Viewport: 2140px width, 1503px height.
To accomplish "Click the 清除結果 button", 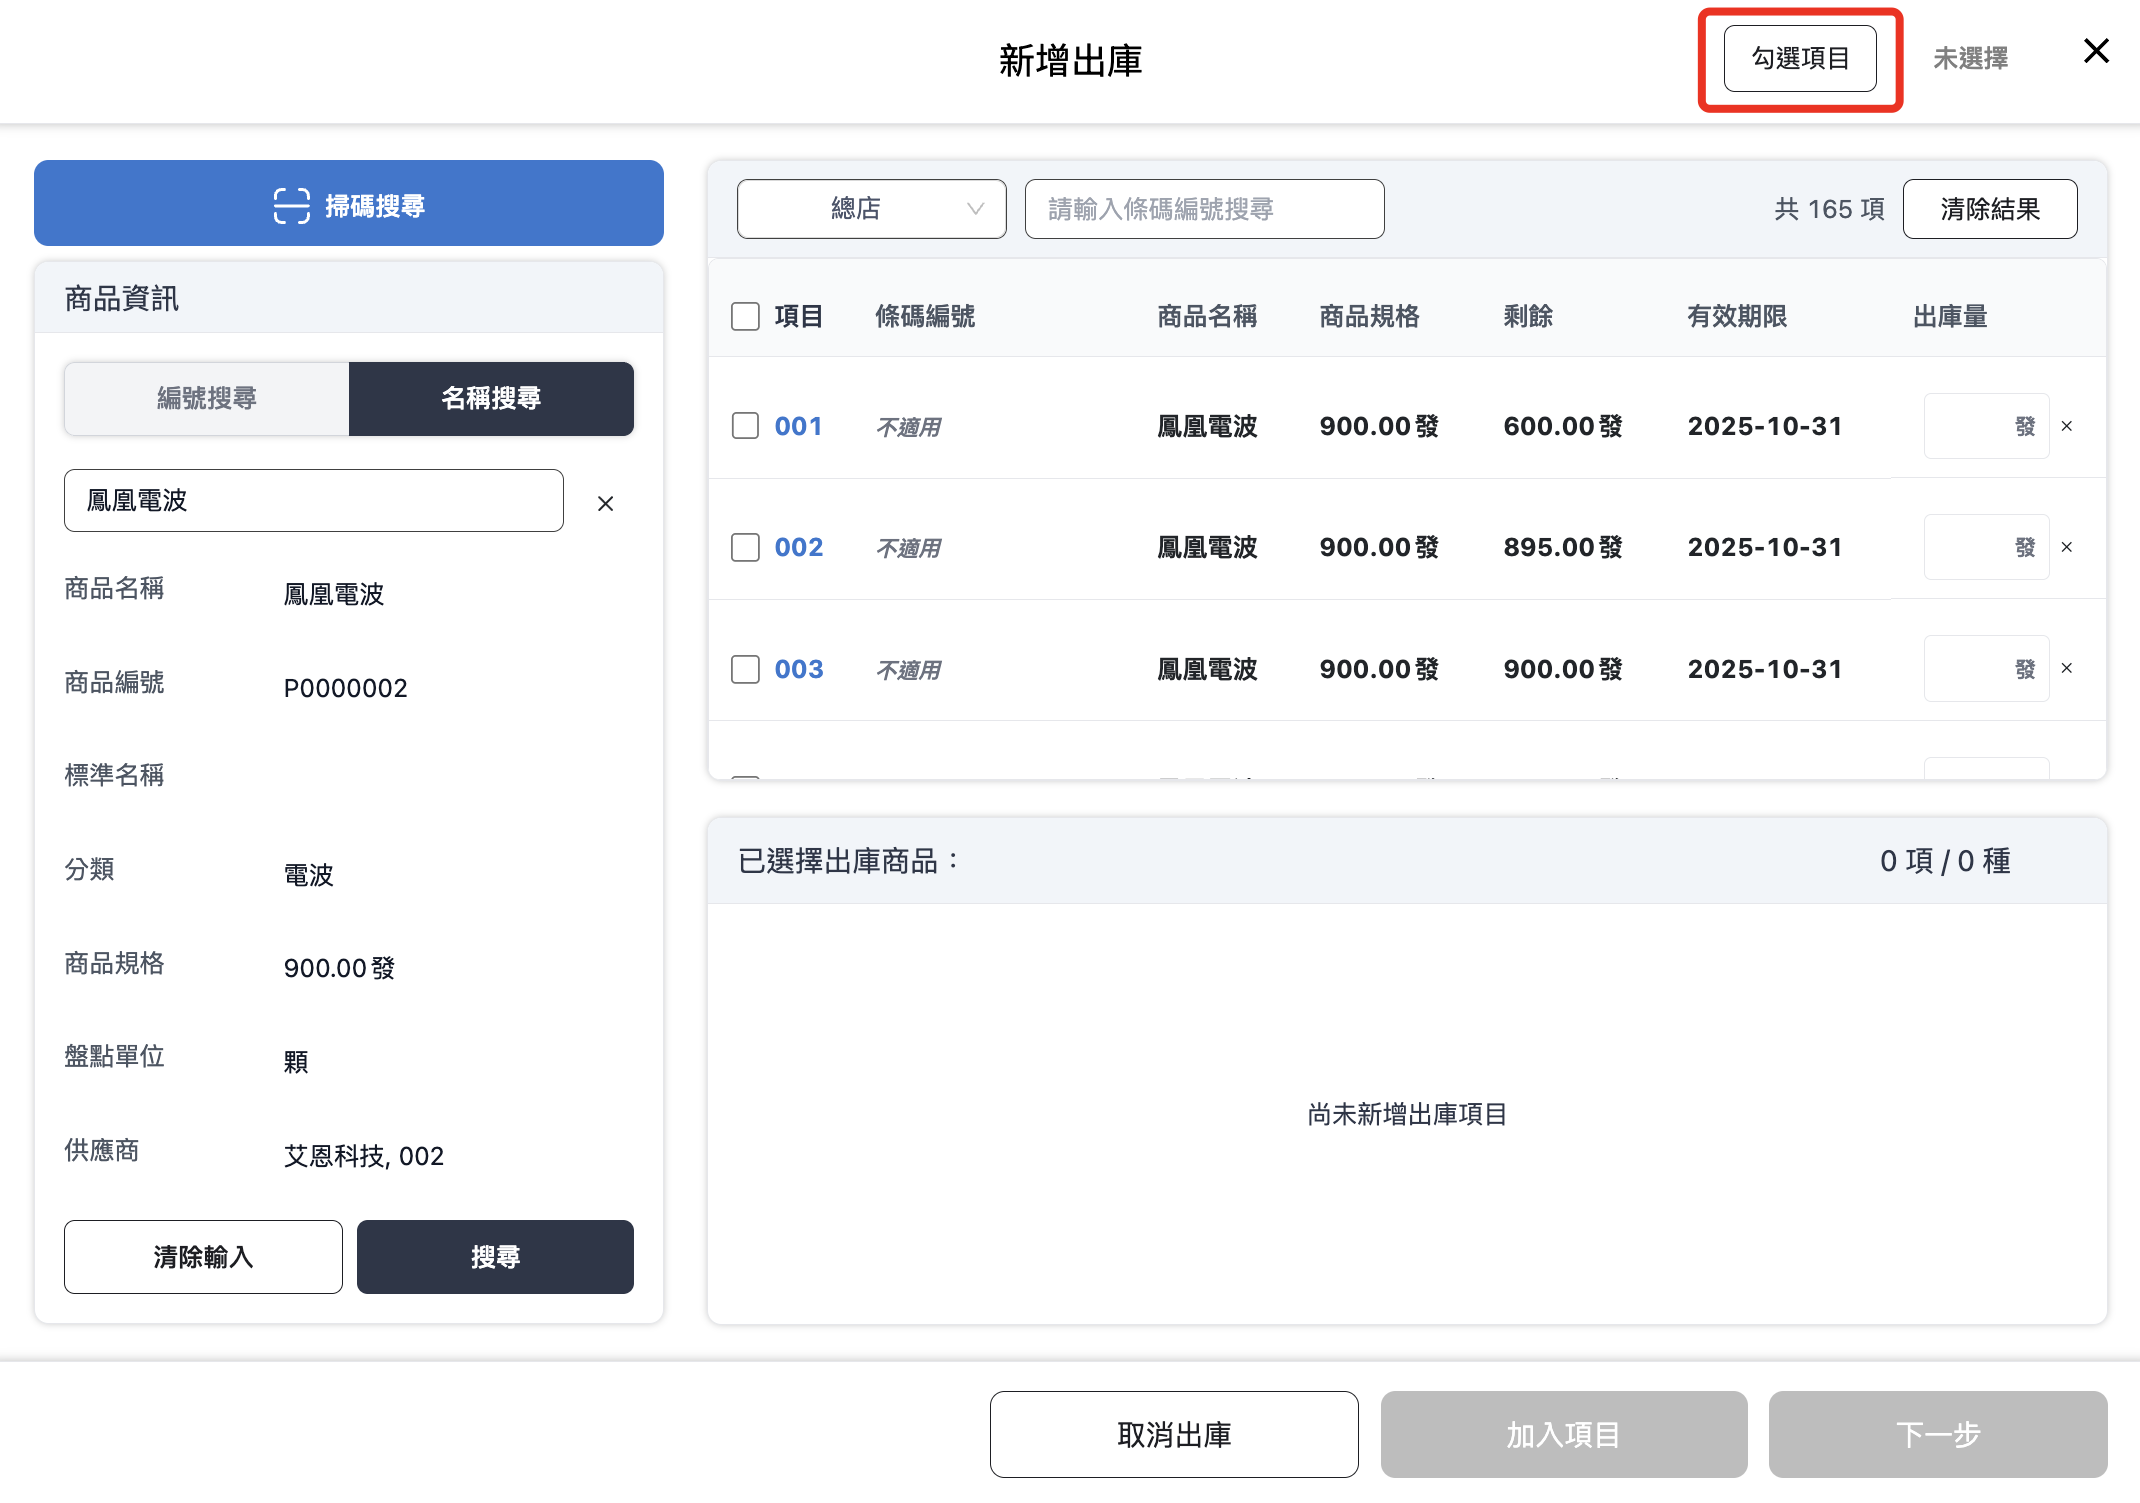I will 1989,209.
